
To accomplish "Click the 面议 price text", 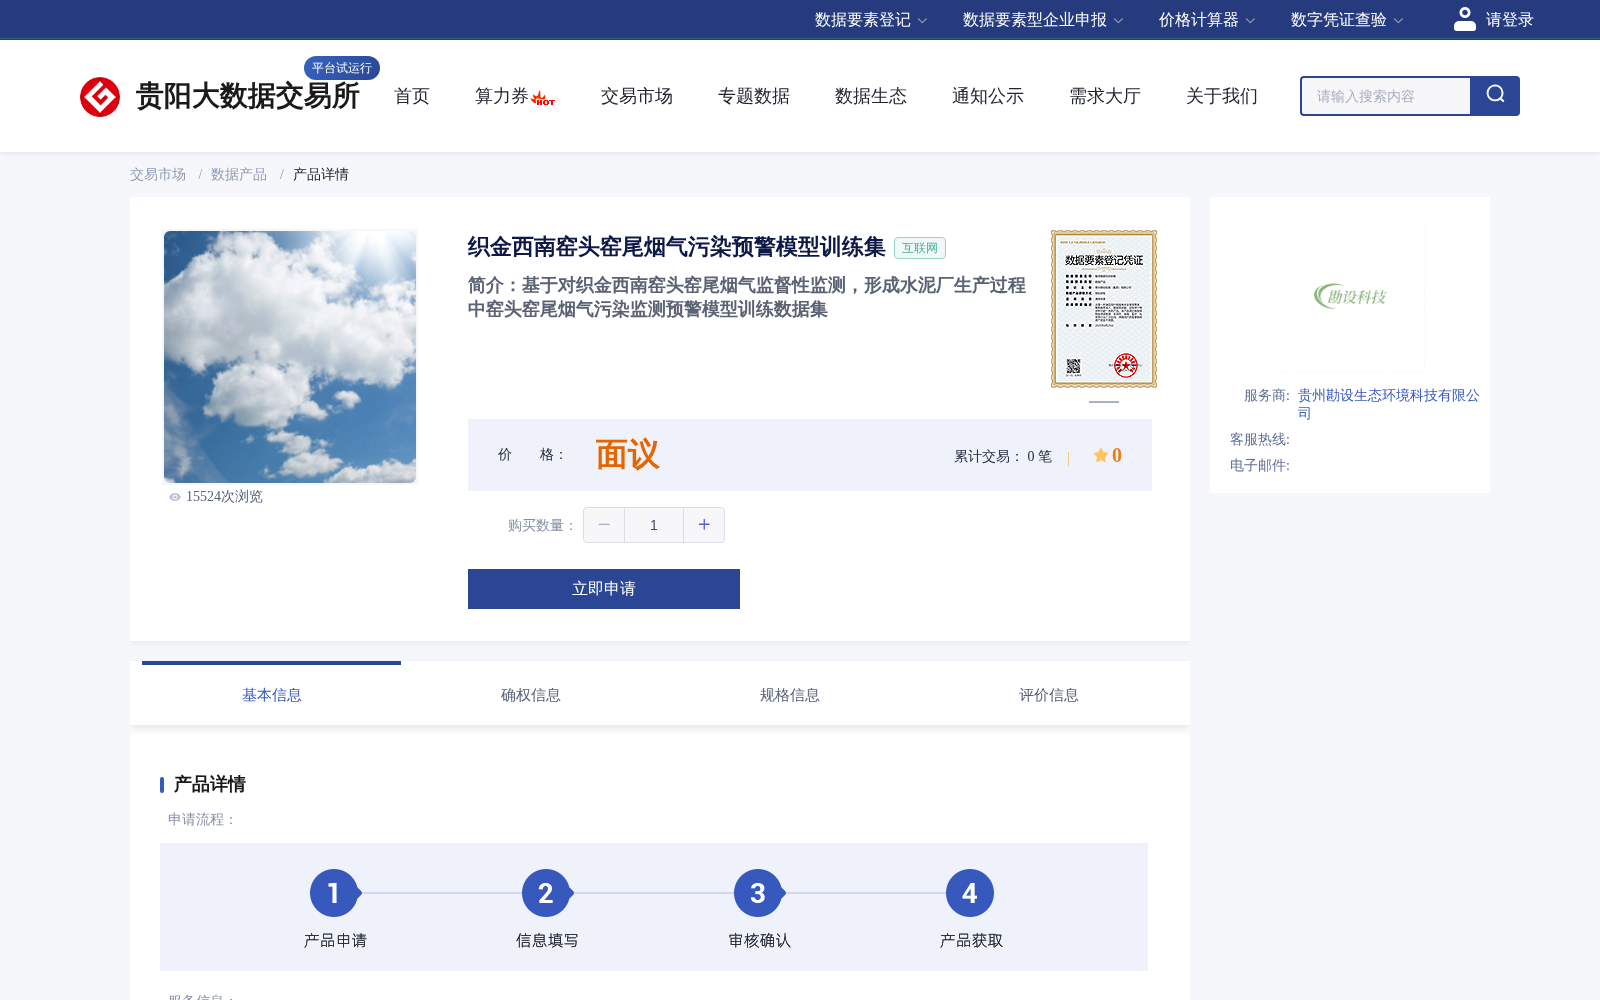I will tap(628, 455).
